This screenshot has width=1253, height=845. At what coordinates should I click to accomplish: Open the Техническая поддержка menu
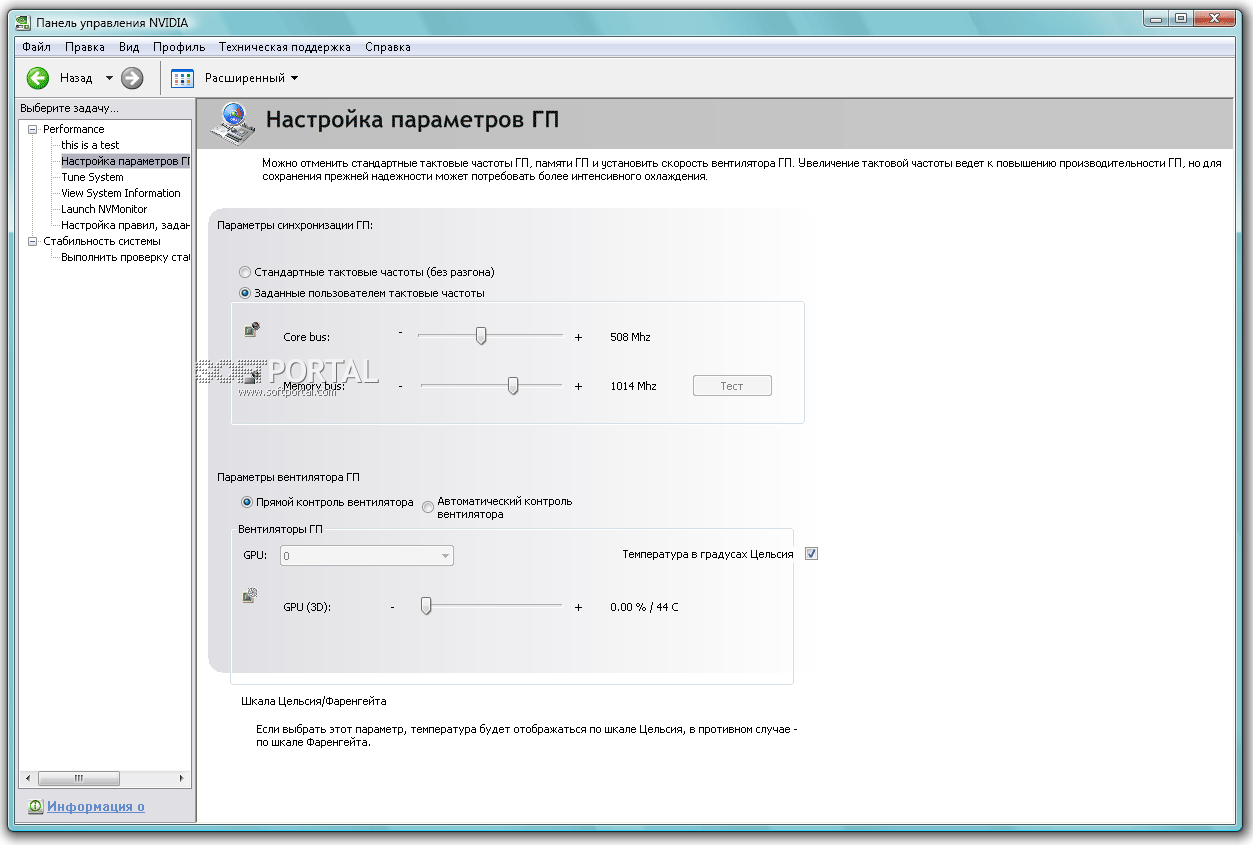pos(285,47)
